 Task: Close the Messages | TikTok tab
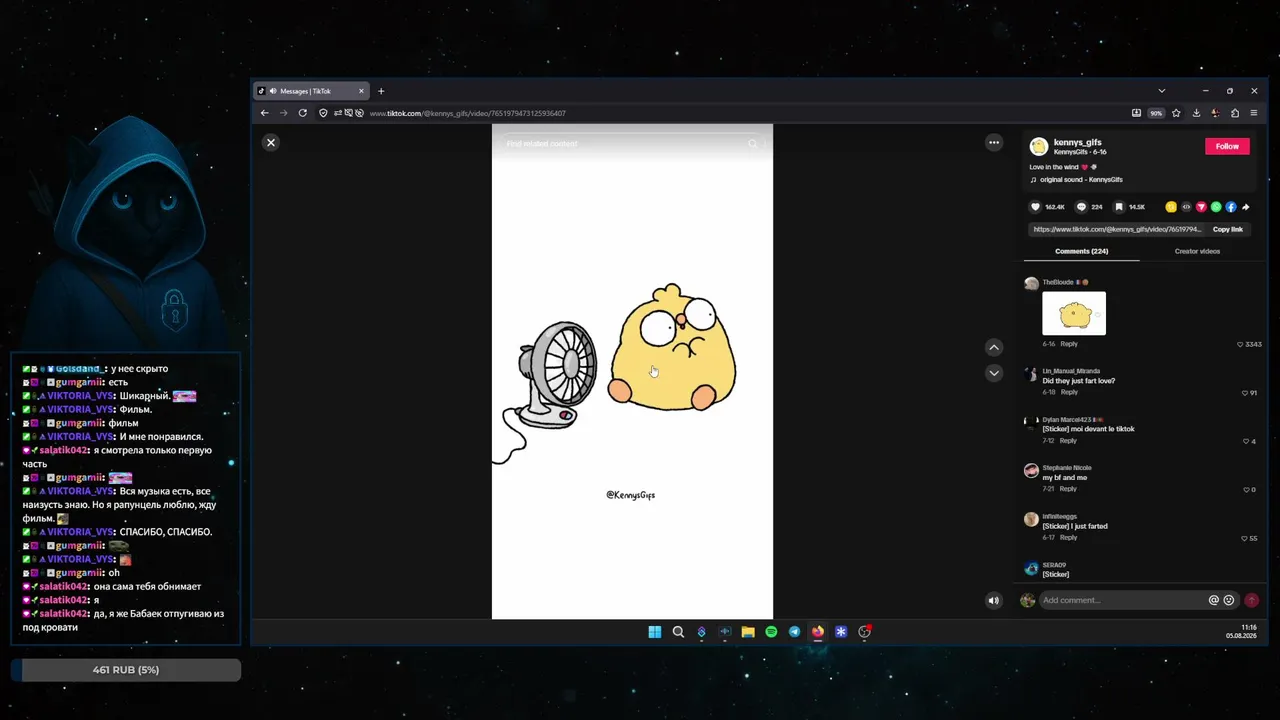coord(362,91)
